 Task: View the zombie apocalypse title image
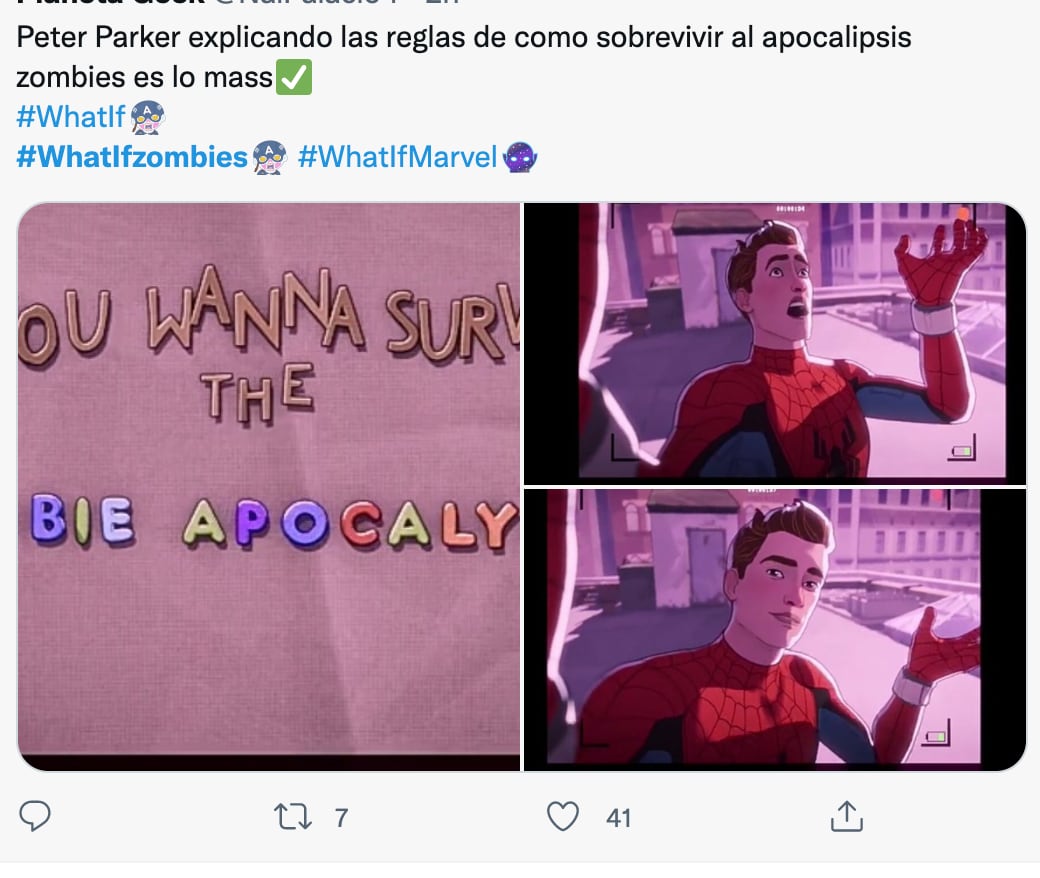point(269,487)
